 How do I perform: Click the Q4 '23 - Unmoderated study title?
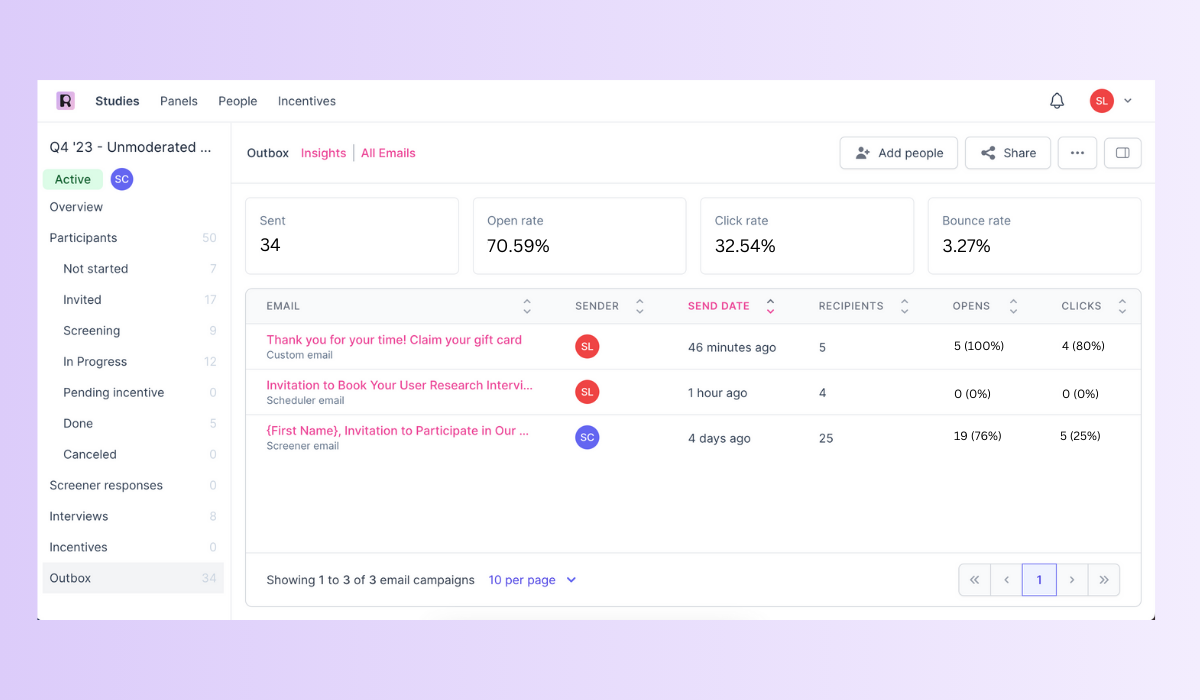pos(131,147)
